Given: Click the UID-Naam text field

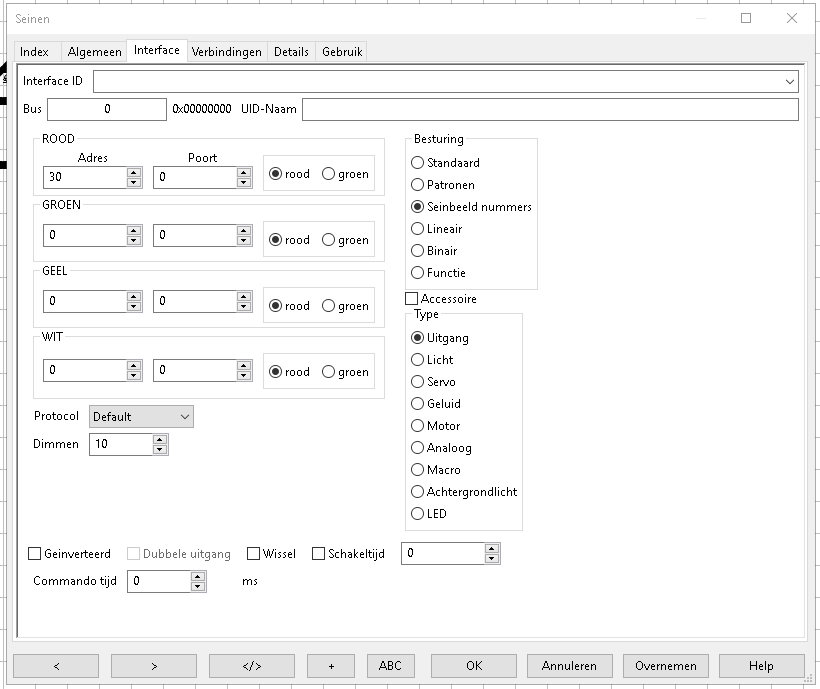Looking at the screenshot, I should point(550,109).
